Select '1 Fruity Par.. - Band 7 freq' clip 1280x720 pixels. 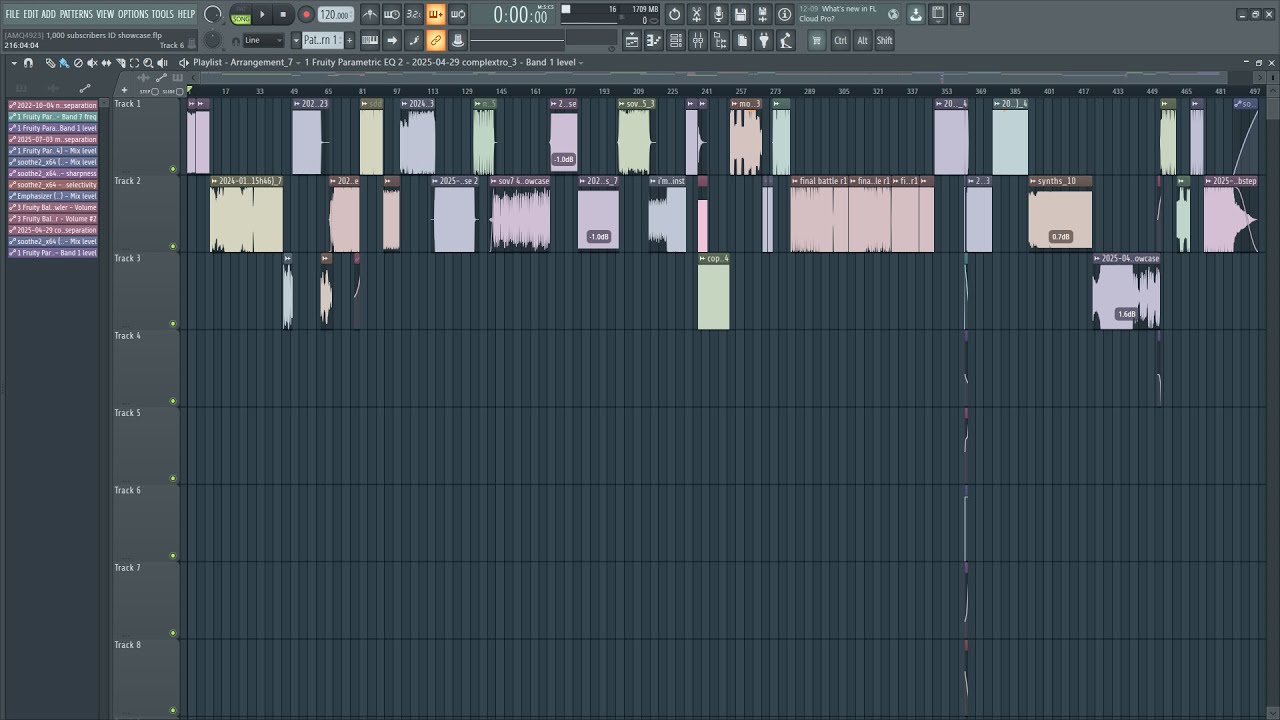[53, 117]
